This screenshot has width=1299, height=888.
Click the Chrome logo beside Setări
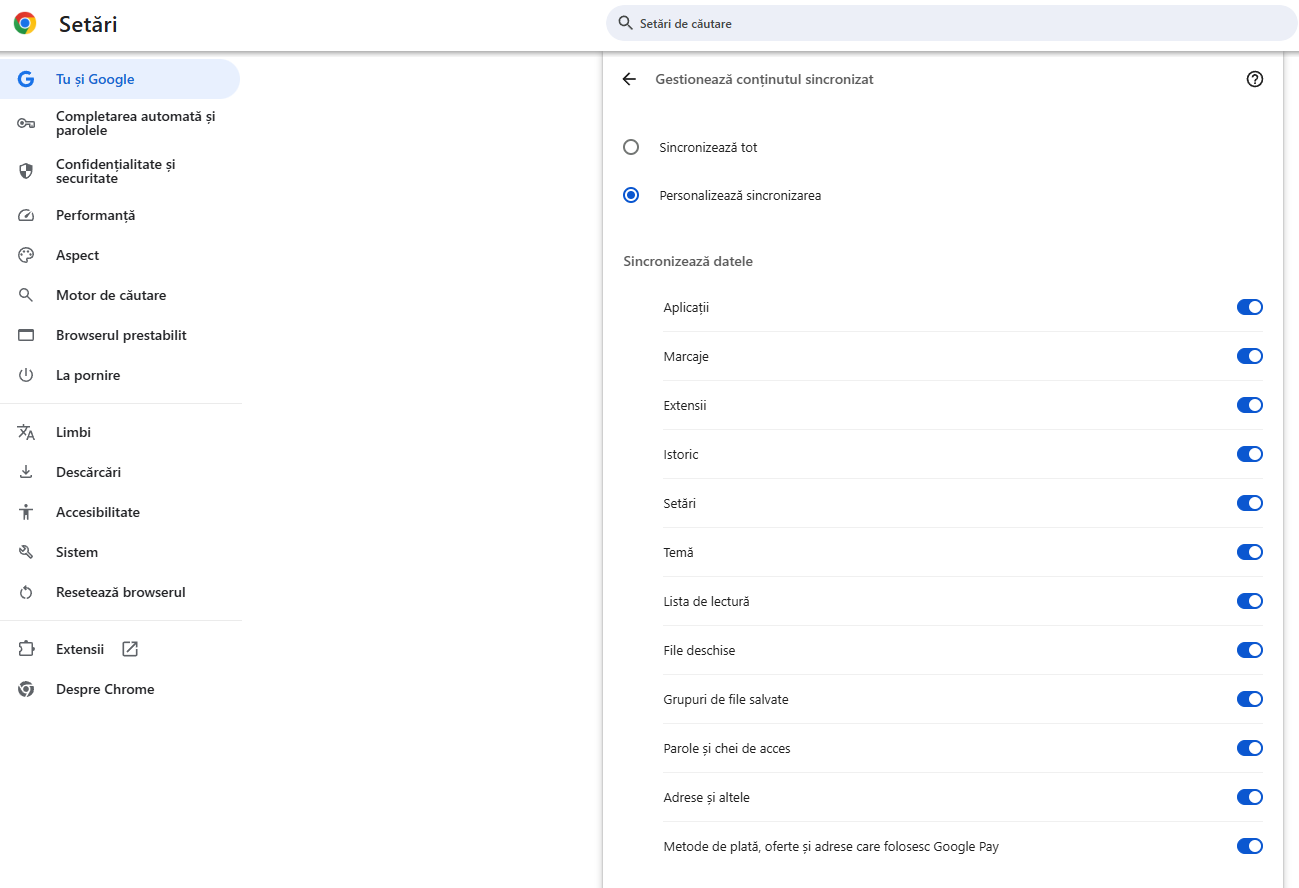[25, 24]
